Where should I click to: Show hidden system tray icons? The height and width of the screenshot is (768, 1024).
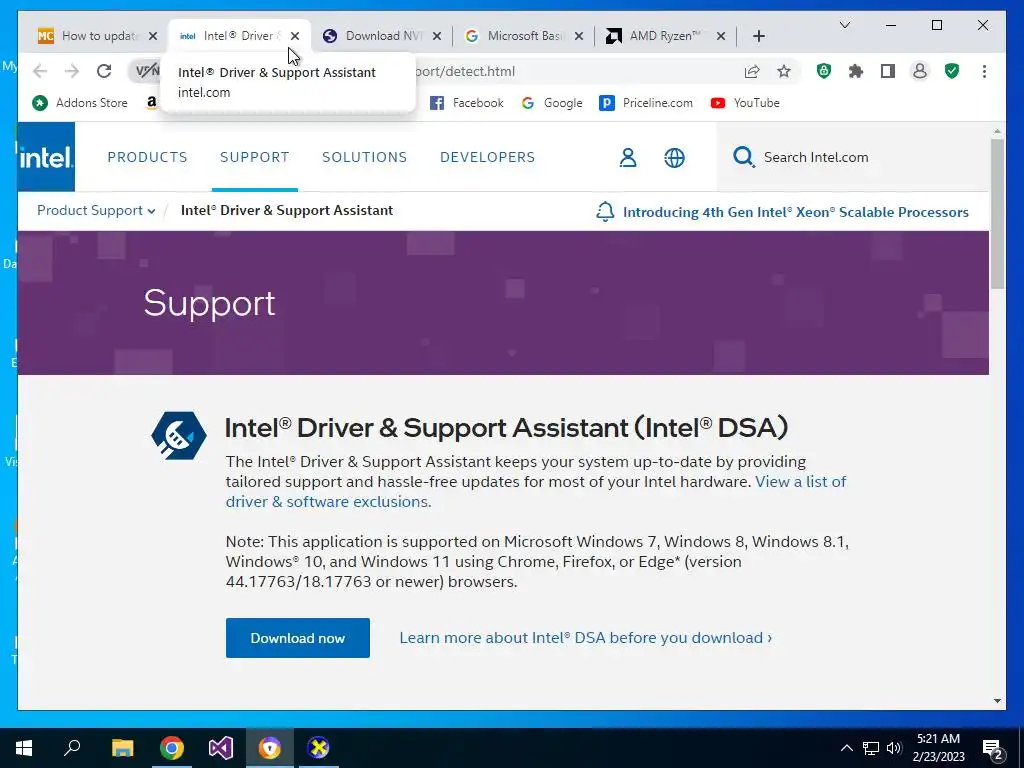coord(846,748)
